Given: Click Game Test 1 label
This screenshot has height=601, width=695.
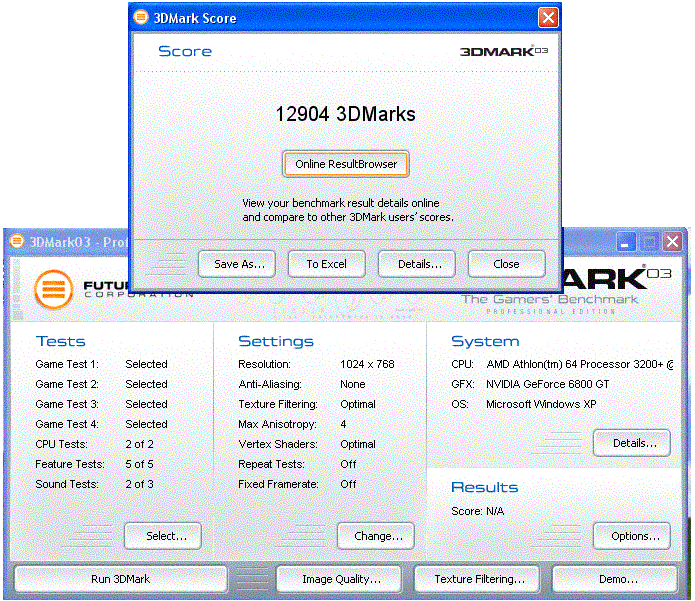Looking at the screenshot, I should click(x=67, y=364).
